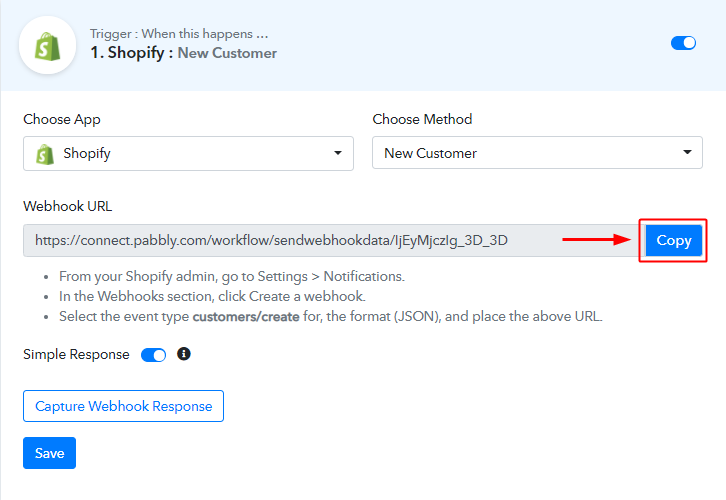The image size is (726, 500).
Task: Toggle the Simple Response switch
Action: coord(154,355)
